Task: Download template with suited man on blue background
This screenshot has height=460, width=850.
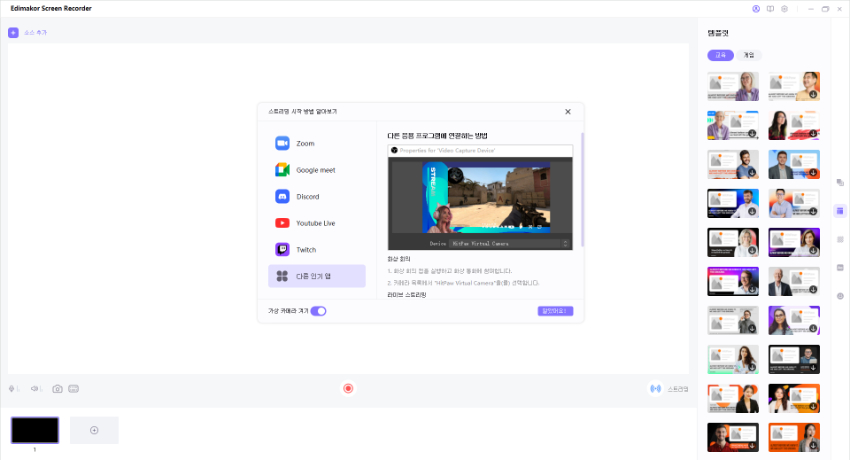Action: (x=813, y=172)
